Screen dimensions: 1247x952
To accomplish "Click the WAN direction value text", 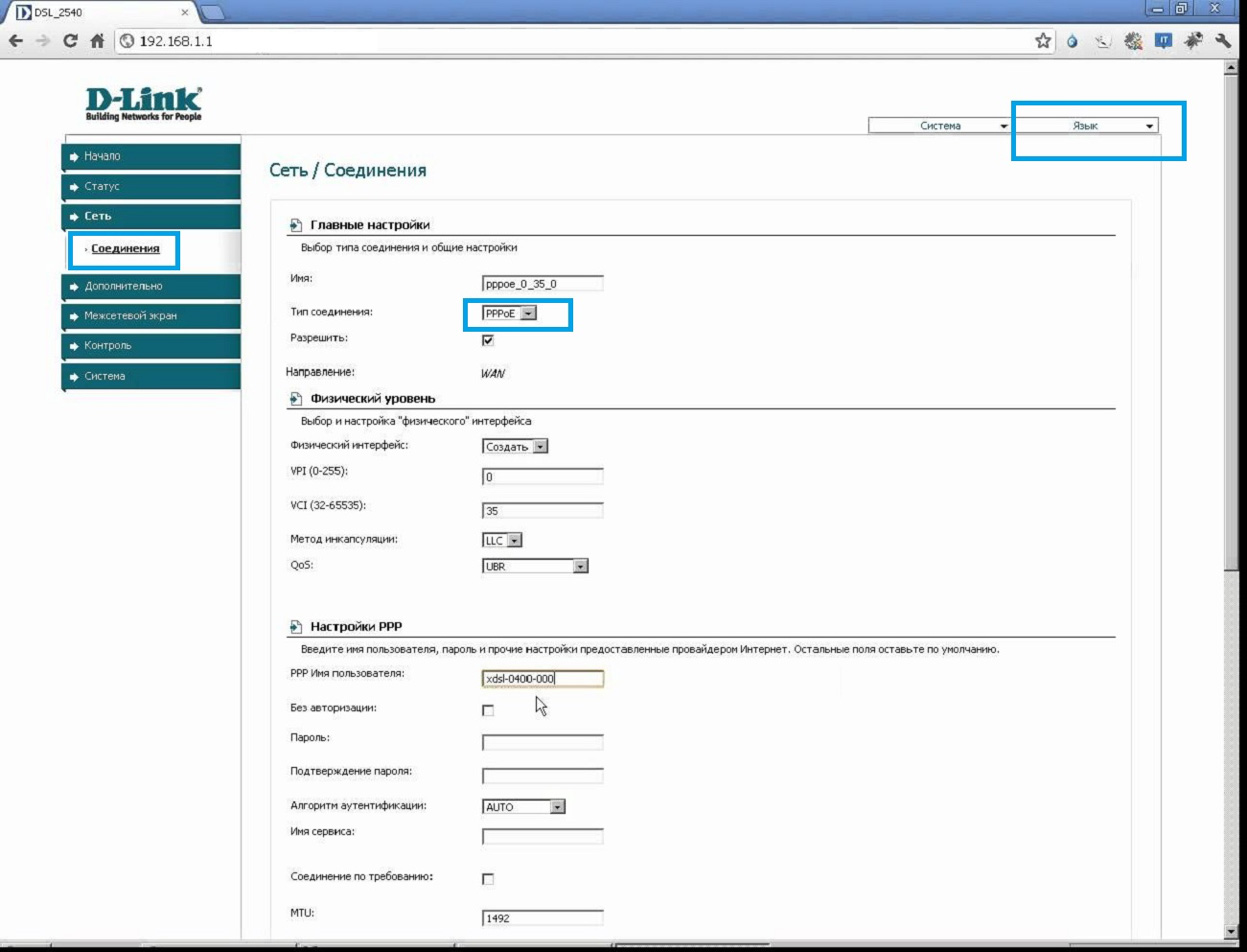I will 494,373.
